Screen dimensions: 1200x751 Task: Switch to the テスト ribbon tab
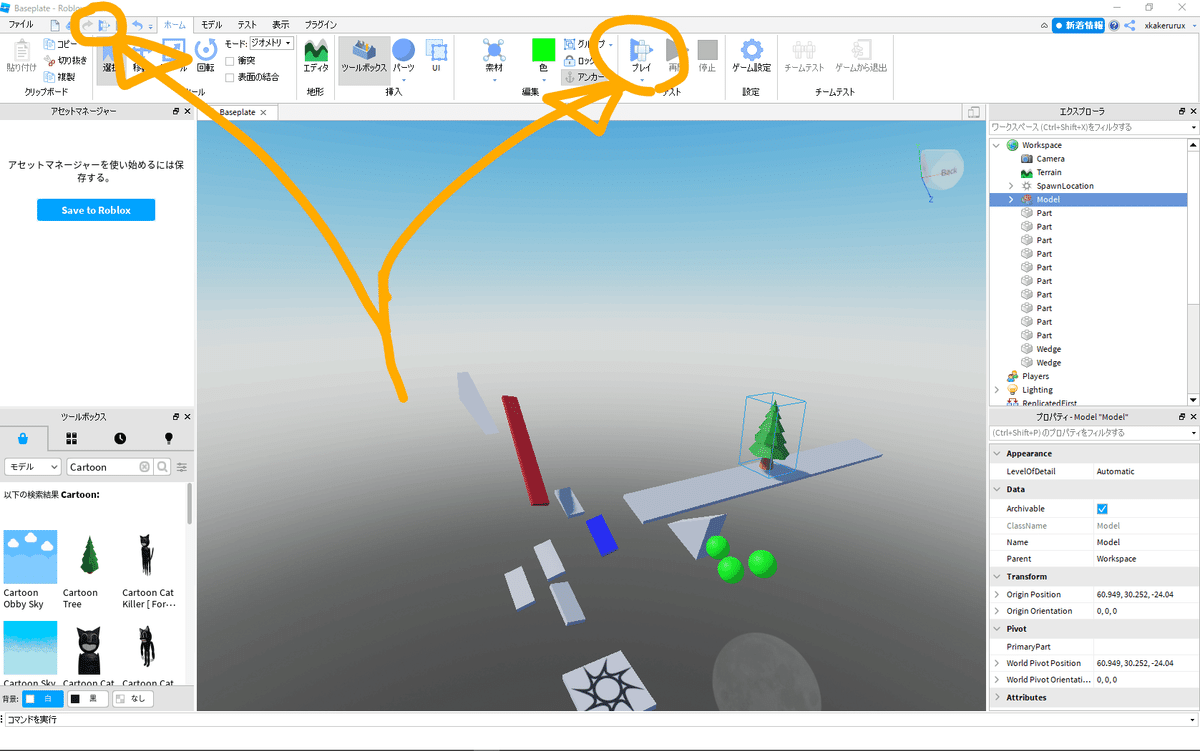tap(247, 24)
